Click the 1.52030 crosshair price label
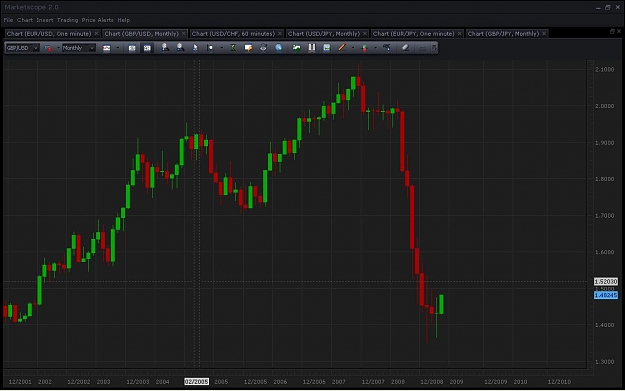This screenshot has height=391, width=625. coord(605,281)
